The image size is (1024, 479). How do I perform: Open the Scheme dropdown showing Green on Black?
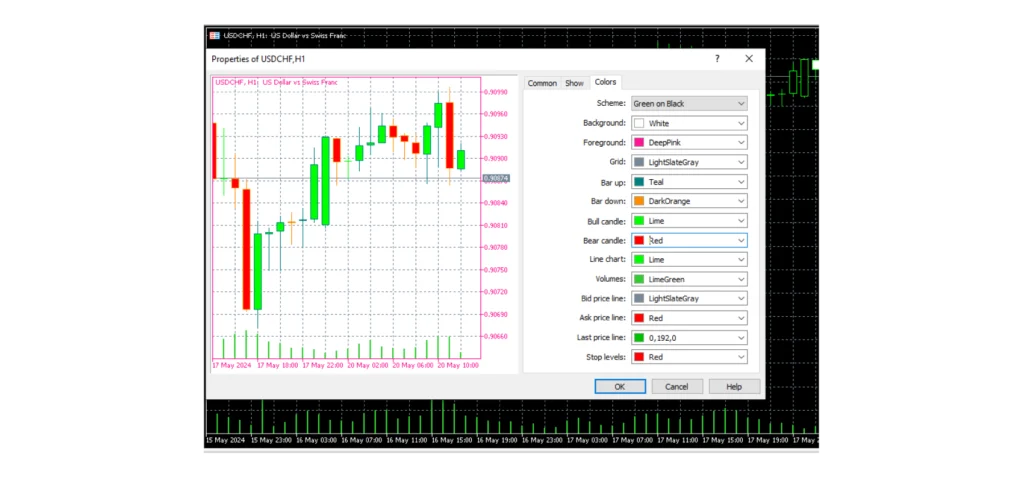tap(689, 103)
